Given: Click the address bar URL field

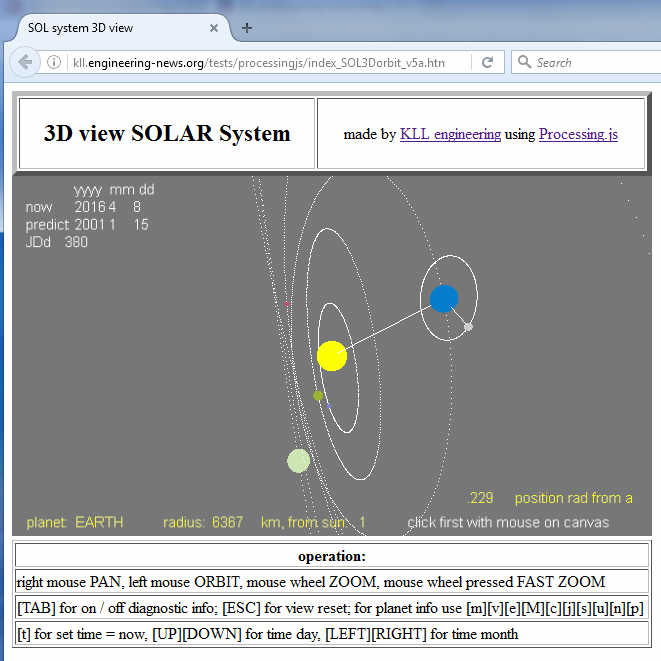Looking at the screenshot, I should 258,62.
